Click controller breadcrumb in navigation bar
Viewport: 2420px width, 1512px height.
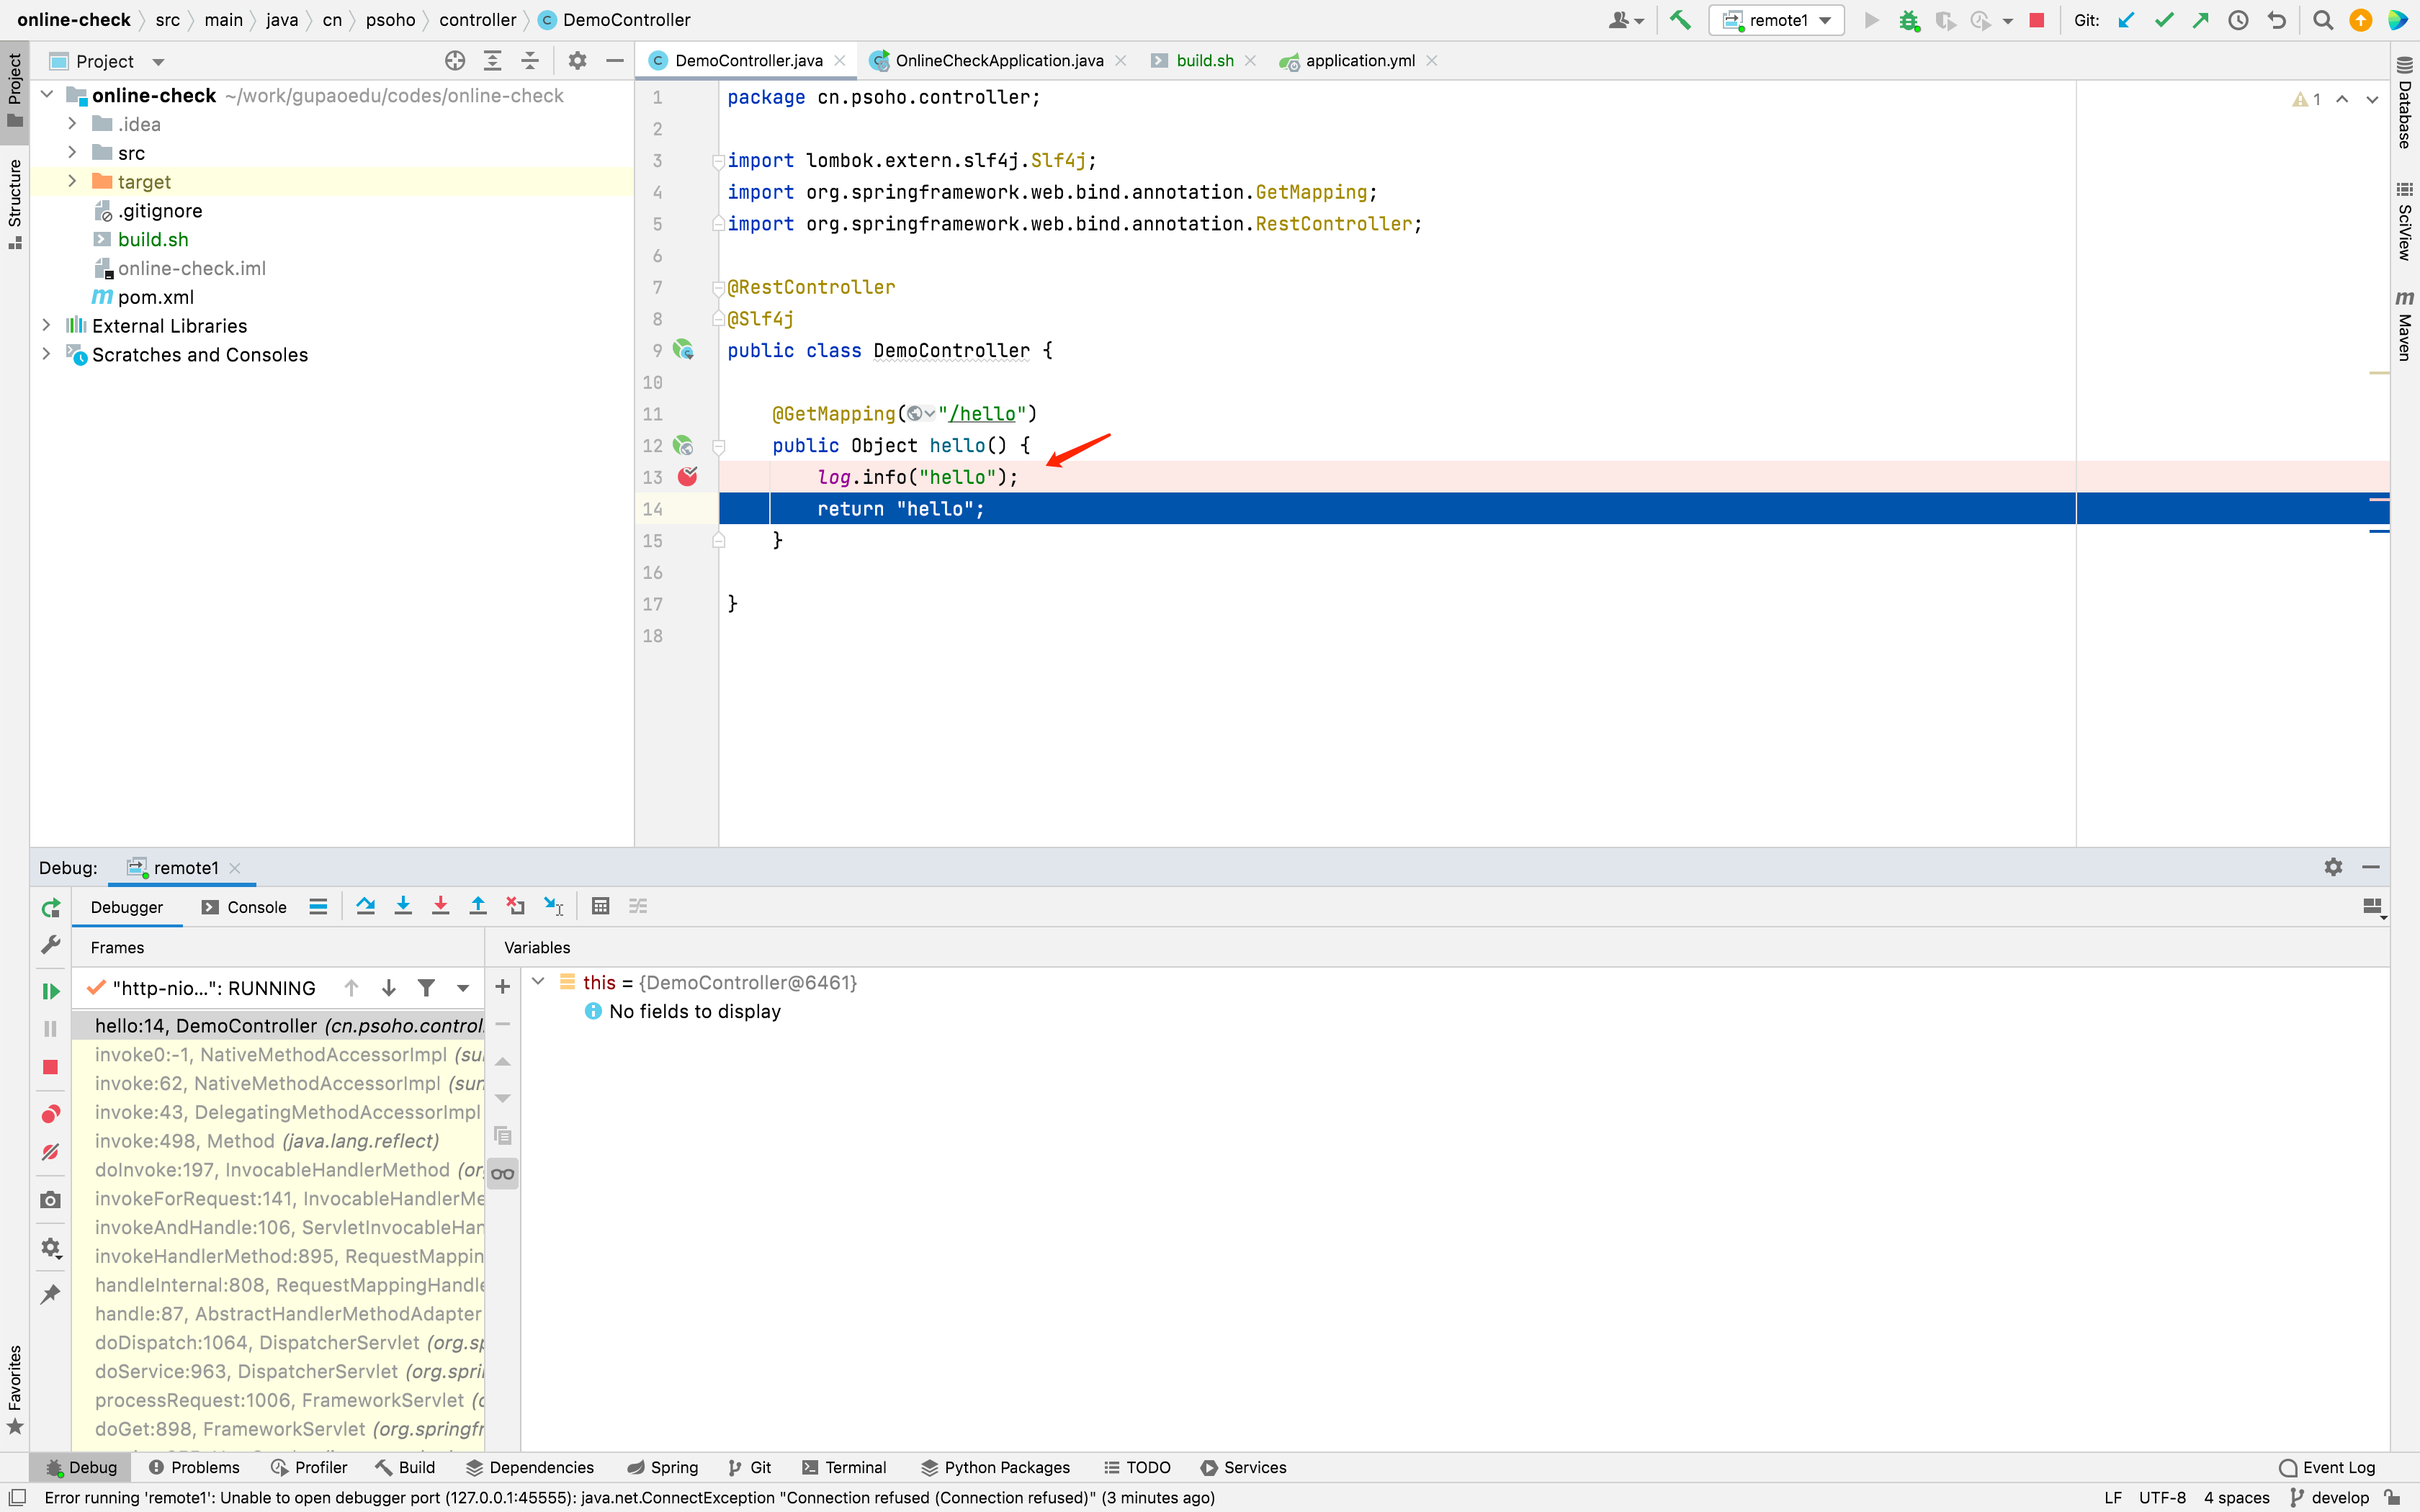click(477, 20)
